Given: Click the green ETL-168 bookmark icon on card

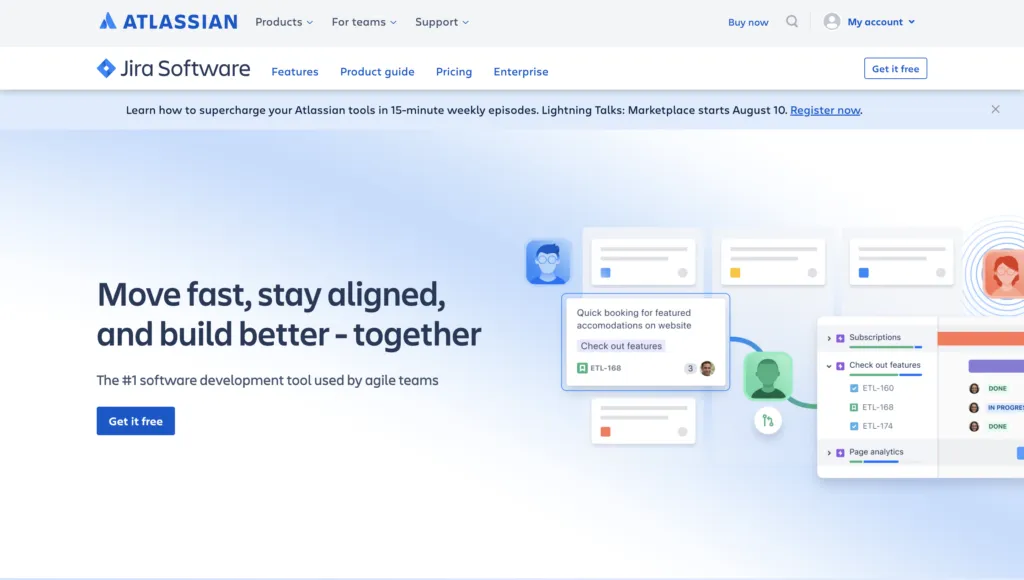Looking at the screenshot, I should click(582, 368).
